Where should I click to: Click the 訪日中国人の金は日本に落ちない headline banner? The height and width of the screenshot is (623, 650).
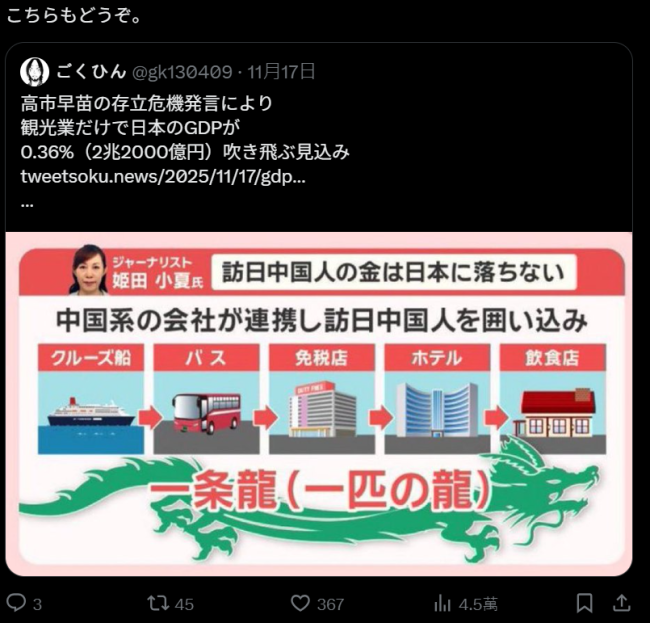[393, 272]
